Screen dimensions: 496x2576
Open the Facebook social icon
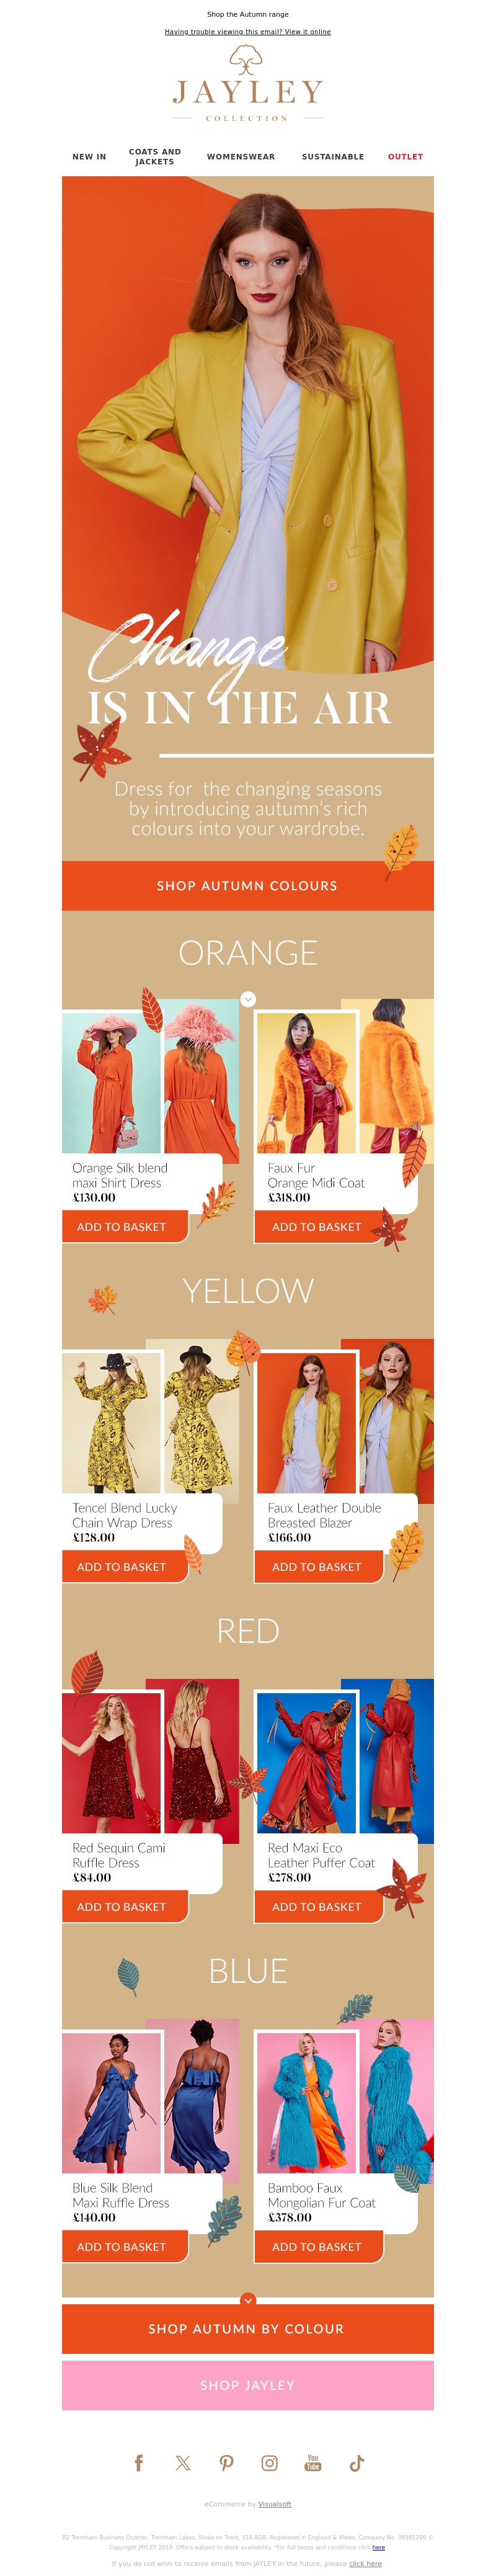click(139, 2463)
